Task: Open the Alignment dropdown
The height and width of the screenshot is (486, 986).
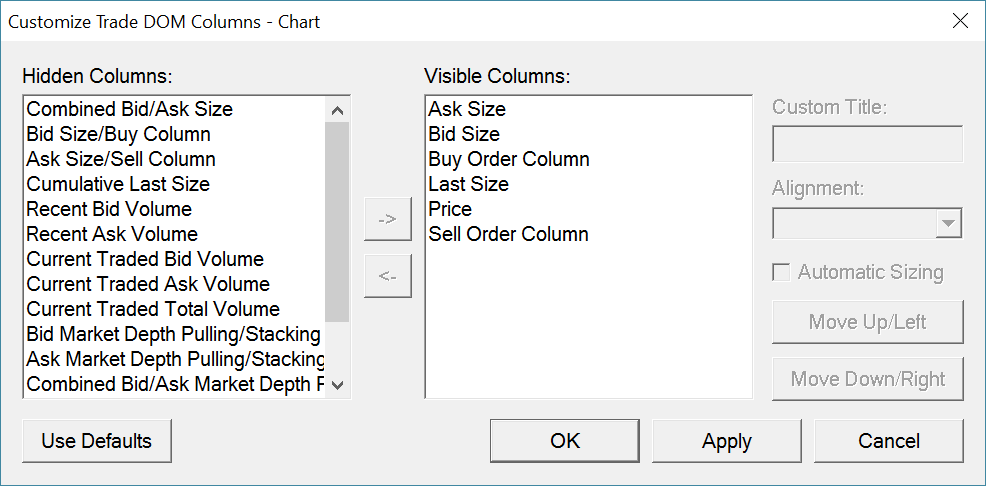Action: 948,223
